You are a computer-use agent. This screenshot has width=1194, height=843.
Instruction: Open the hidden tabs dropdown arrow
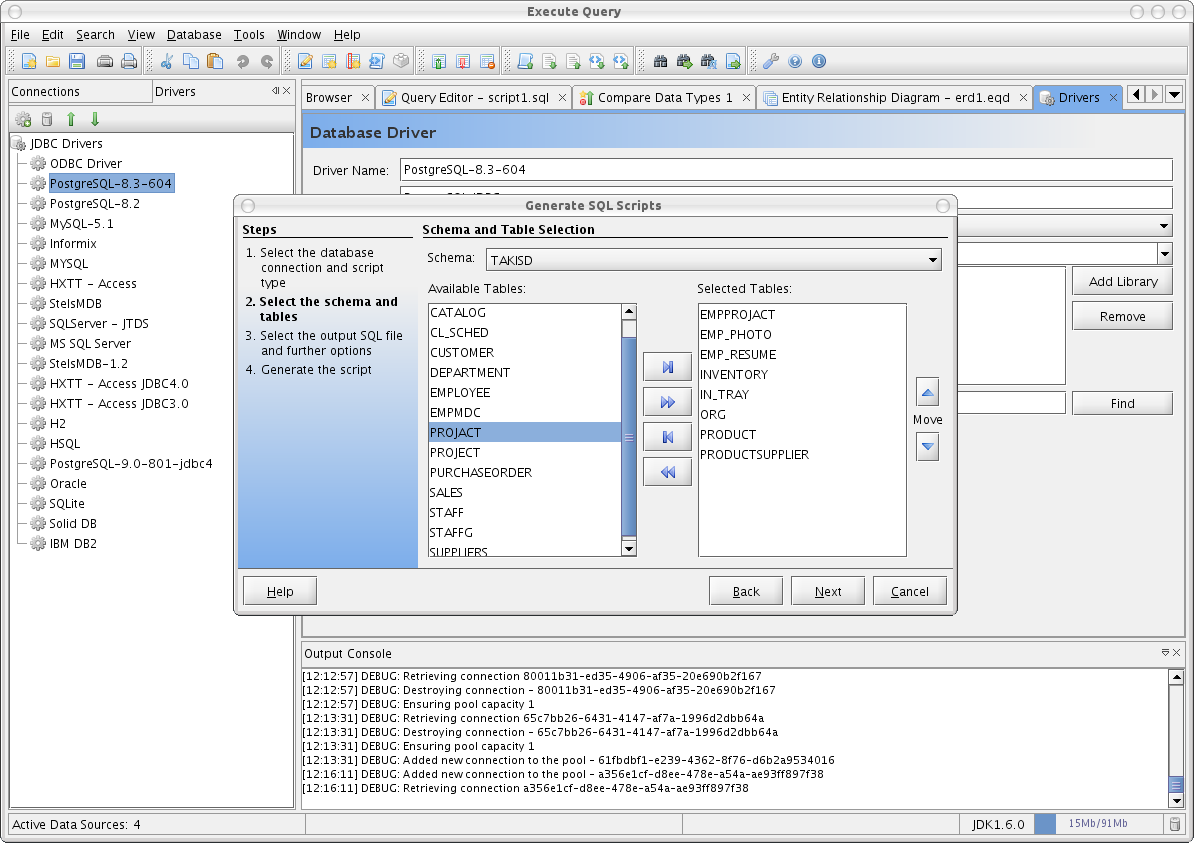1174,94
